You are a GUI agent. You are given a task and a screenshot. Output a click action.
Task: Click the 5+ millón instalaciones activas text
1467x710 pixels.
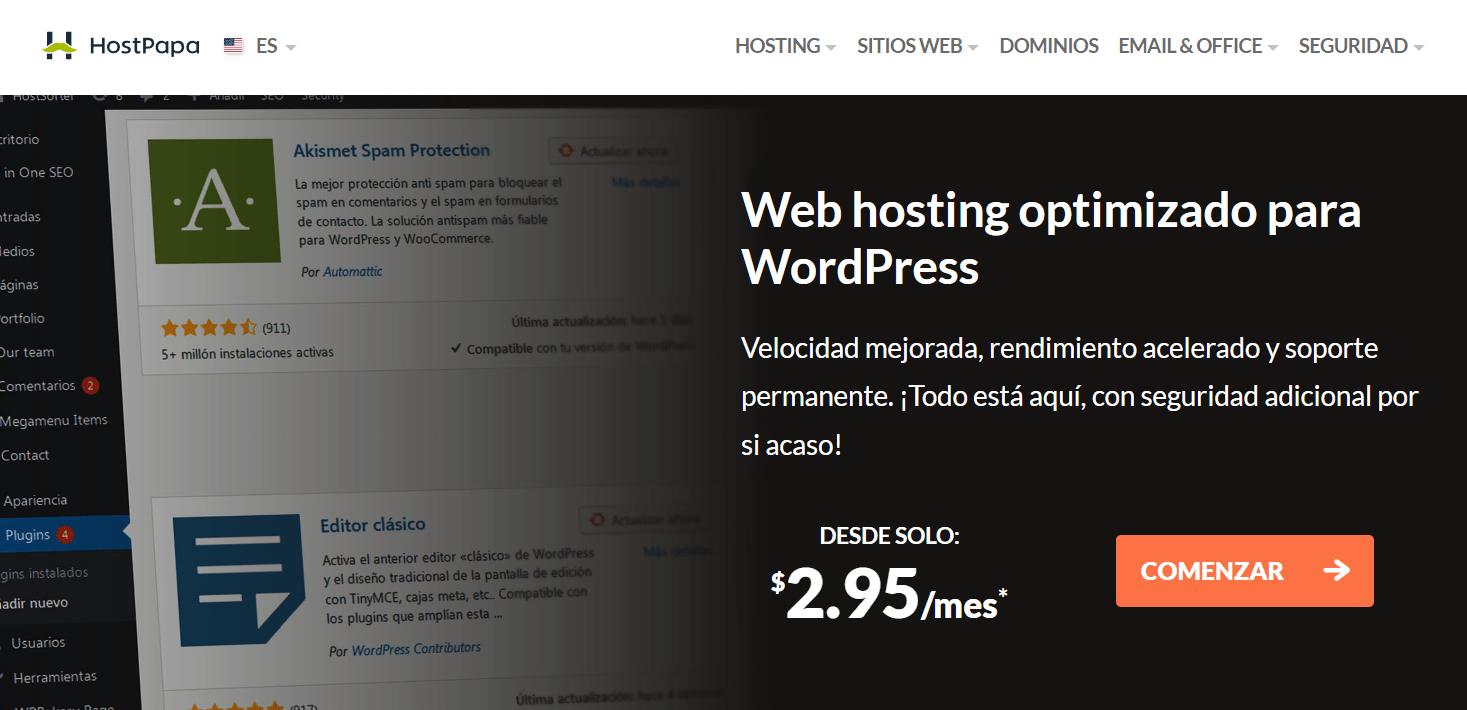[x=248, y=353]
